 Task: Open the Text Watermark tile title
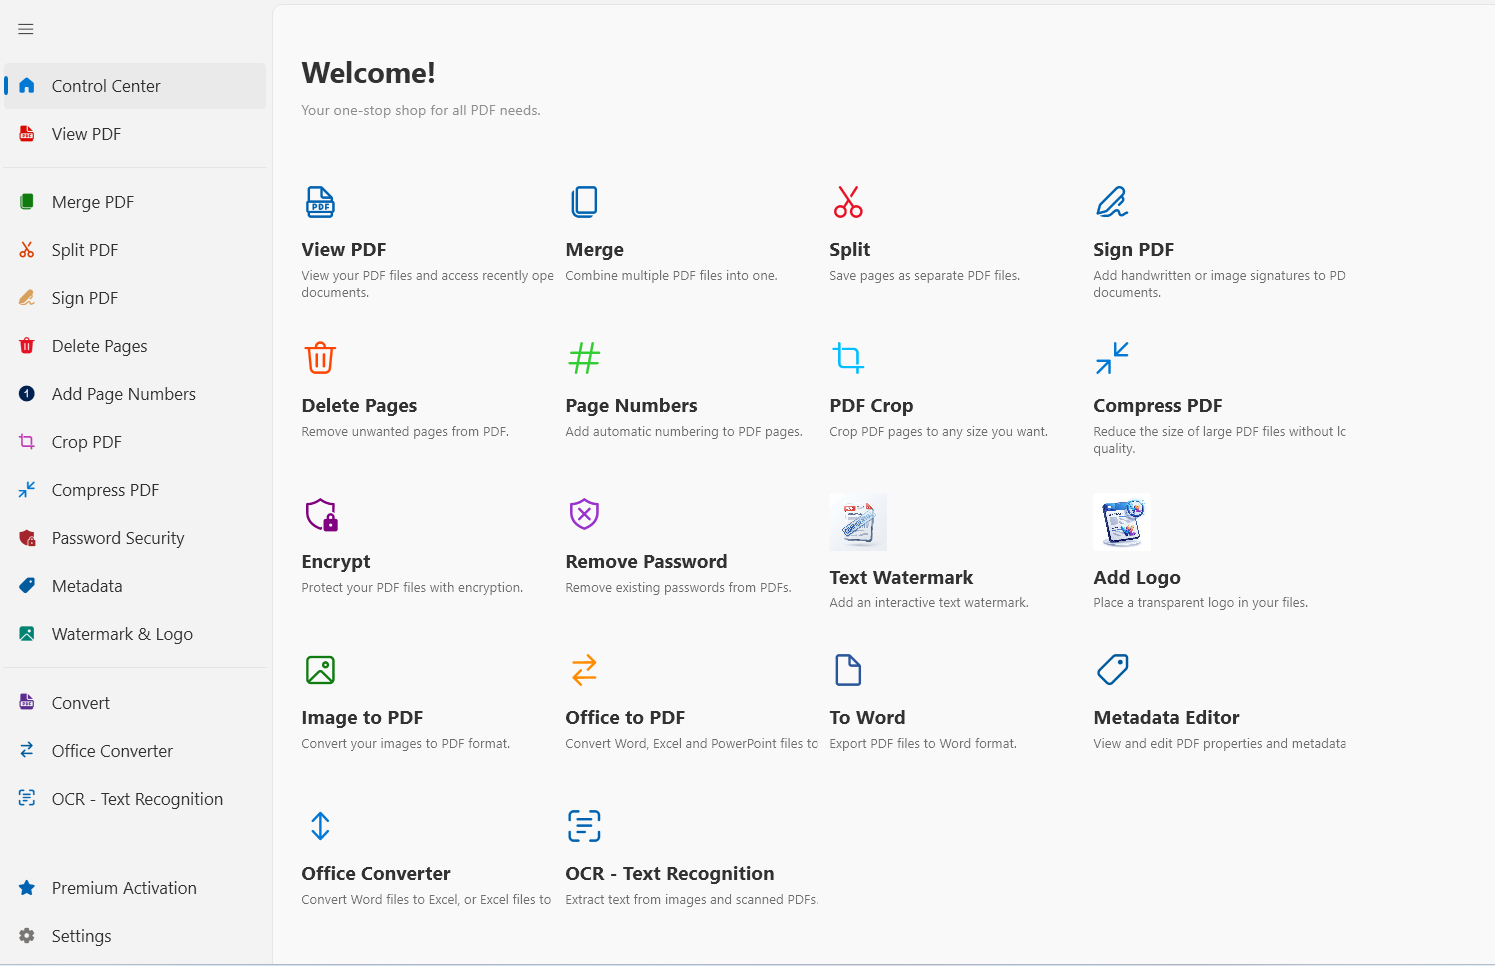pos(901,578)
